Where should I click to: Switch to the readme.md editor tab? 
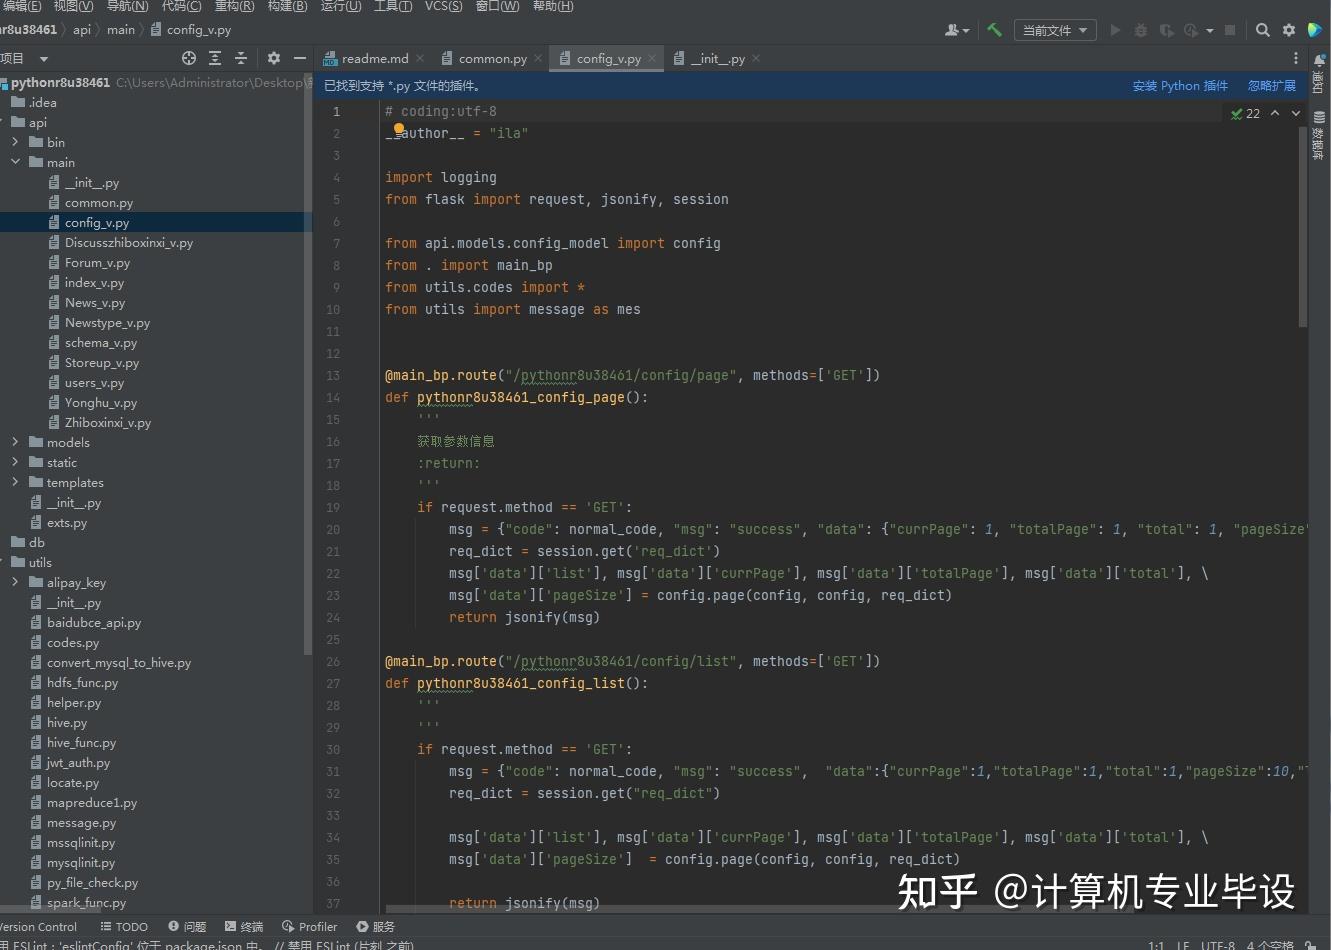tap(375, 58)
